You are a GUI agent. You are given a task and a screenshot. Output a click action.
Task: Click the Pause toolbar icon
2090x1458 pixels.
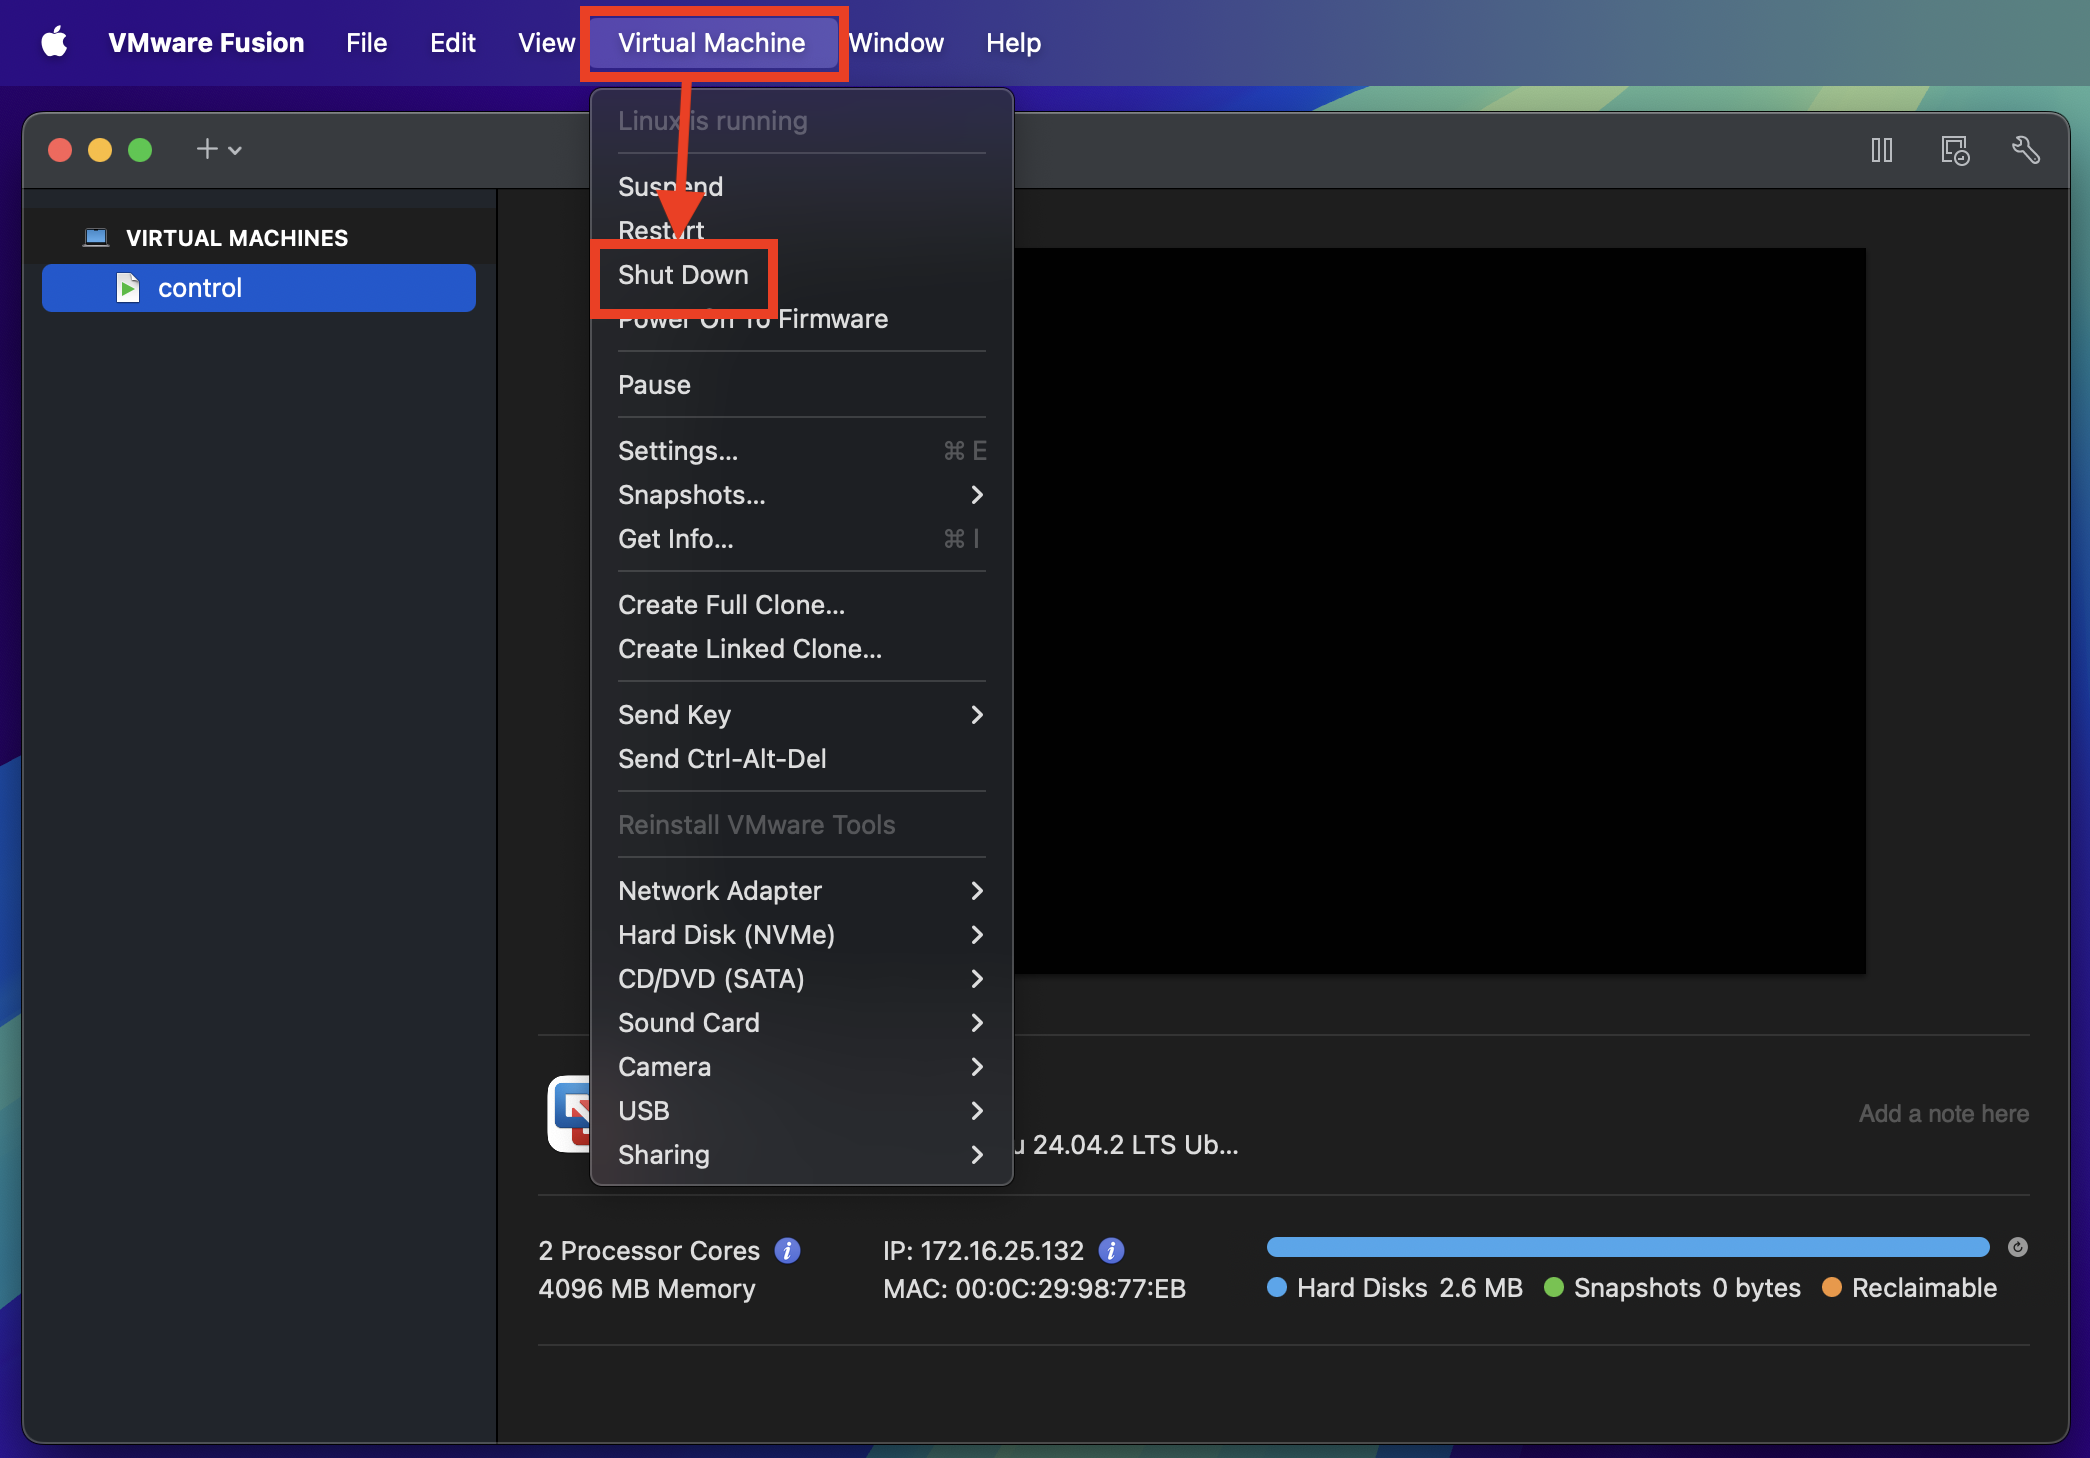(1881, 150)
